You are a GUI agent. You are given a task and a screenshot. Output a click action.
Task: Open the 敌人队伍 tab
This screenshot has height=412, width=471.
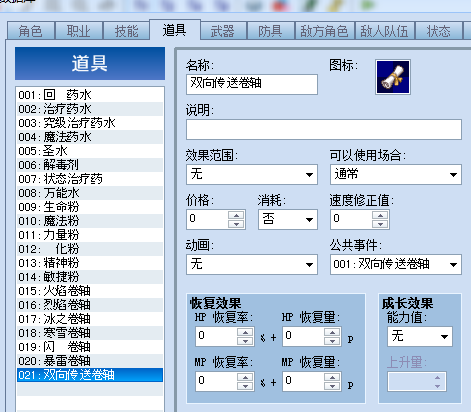tap(385, 31)
